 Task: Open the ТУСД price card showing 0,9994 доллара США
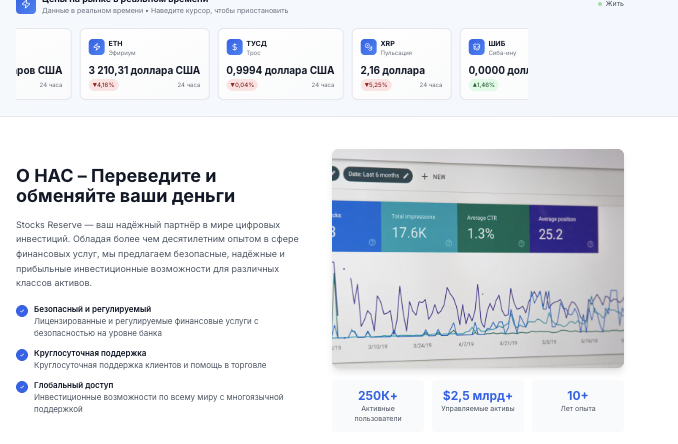[x=281, y=64]
